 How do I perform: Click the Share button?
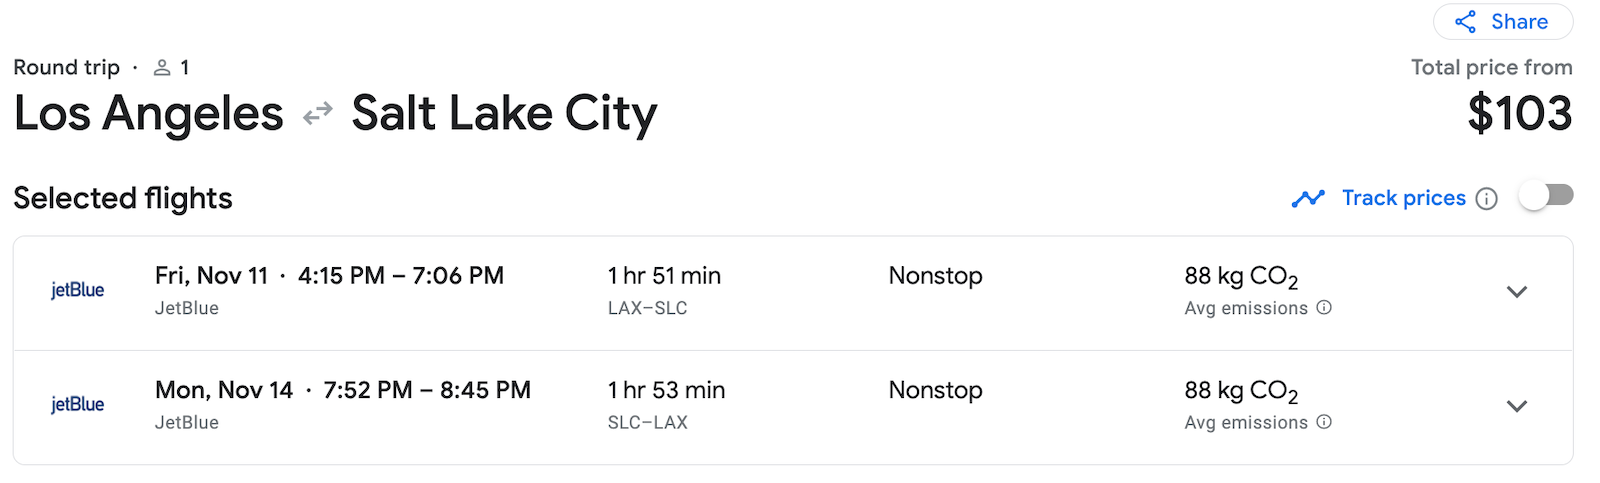click(x=1502, y=22)
